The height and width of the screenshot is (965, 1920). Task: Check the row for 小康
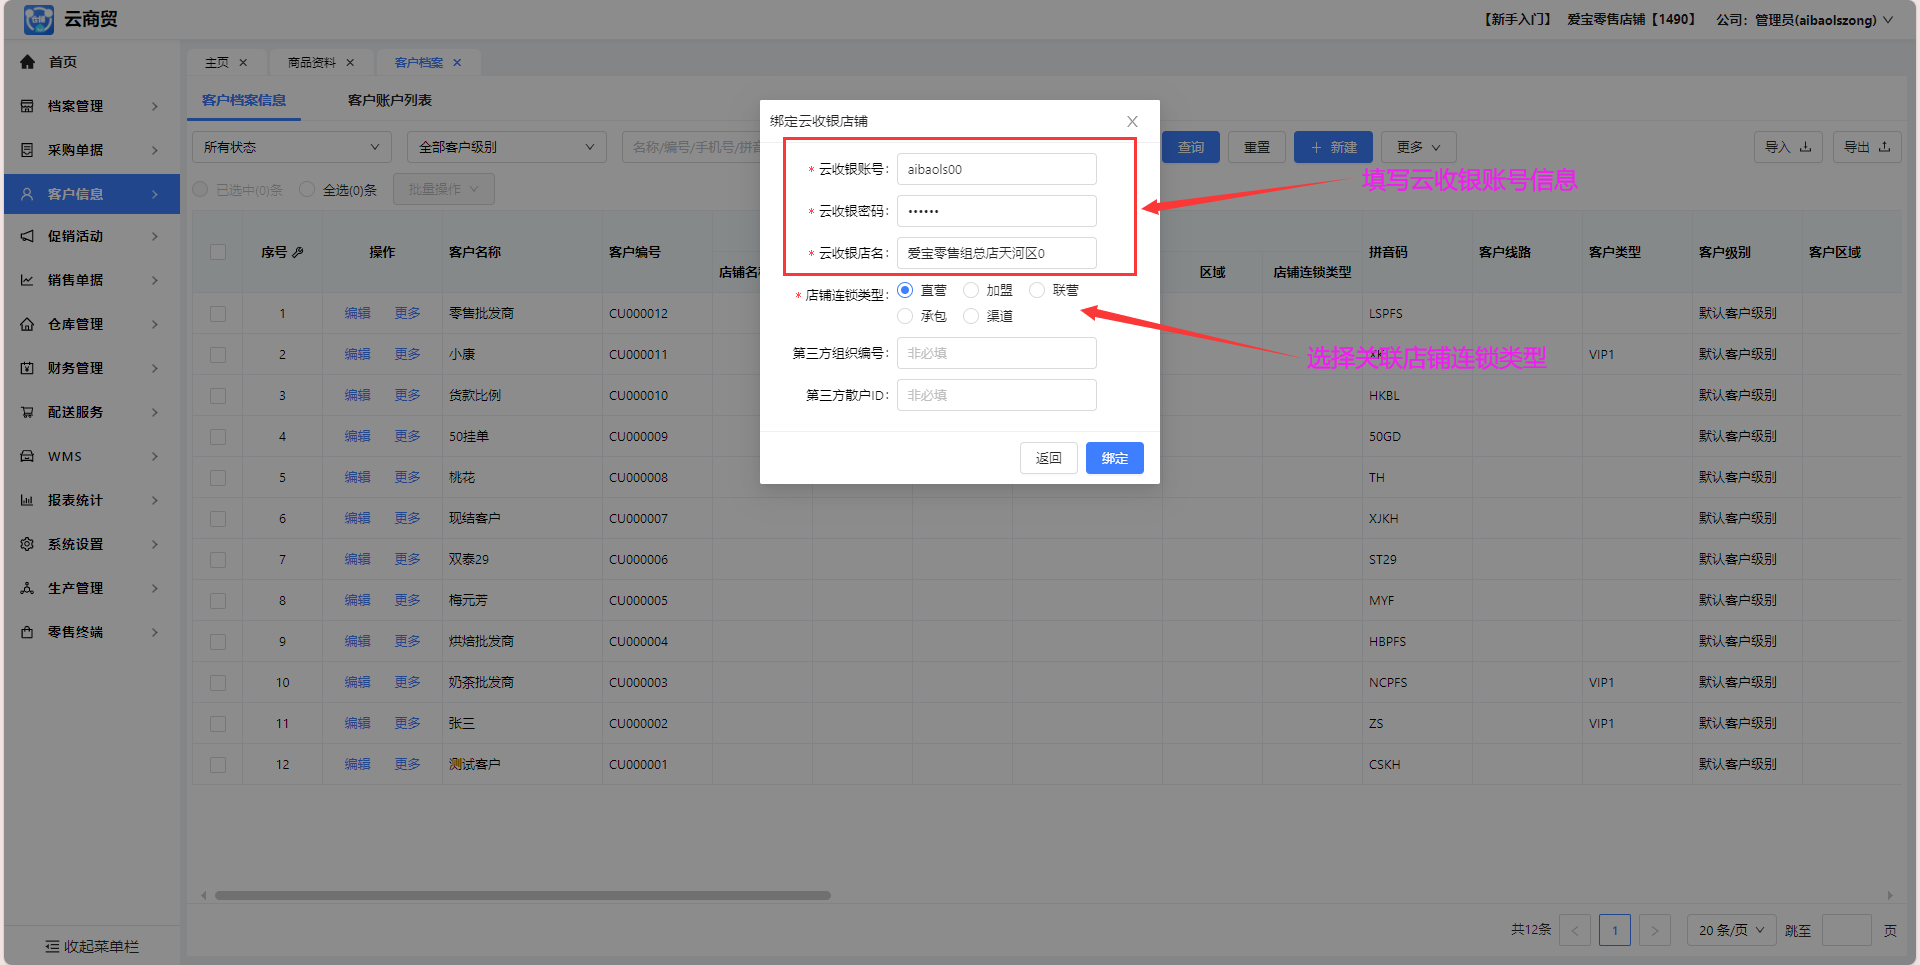tap(218, 355)
